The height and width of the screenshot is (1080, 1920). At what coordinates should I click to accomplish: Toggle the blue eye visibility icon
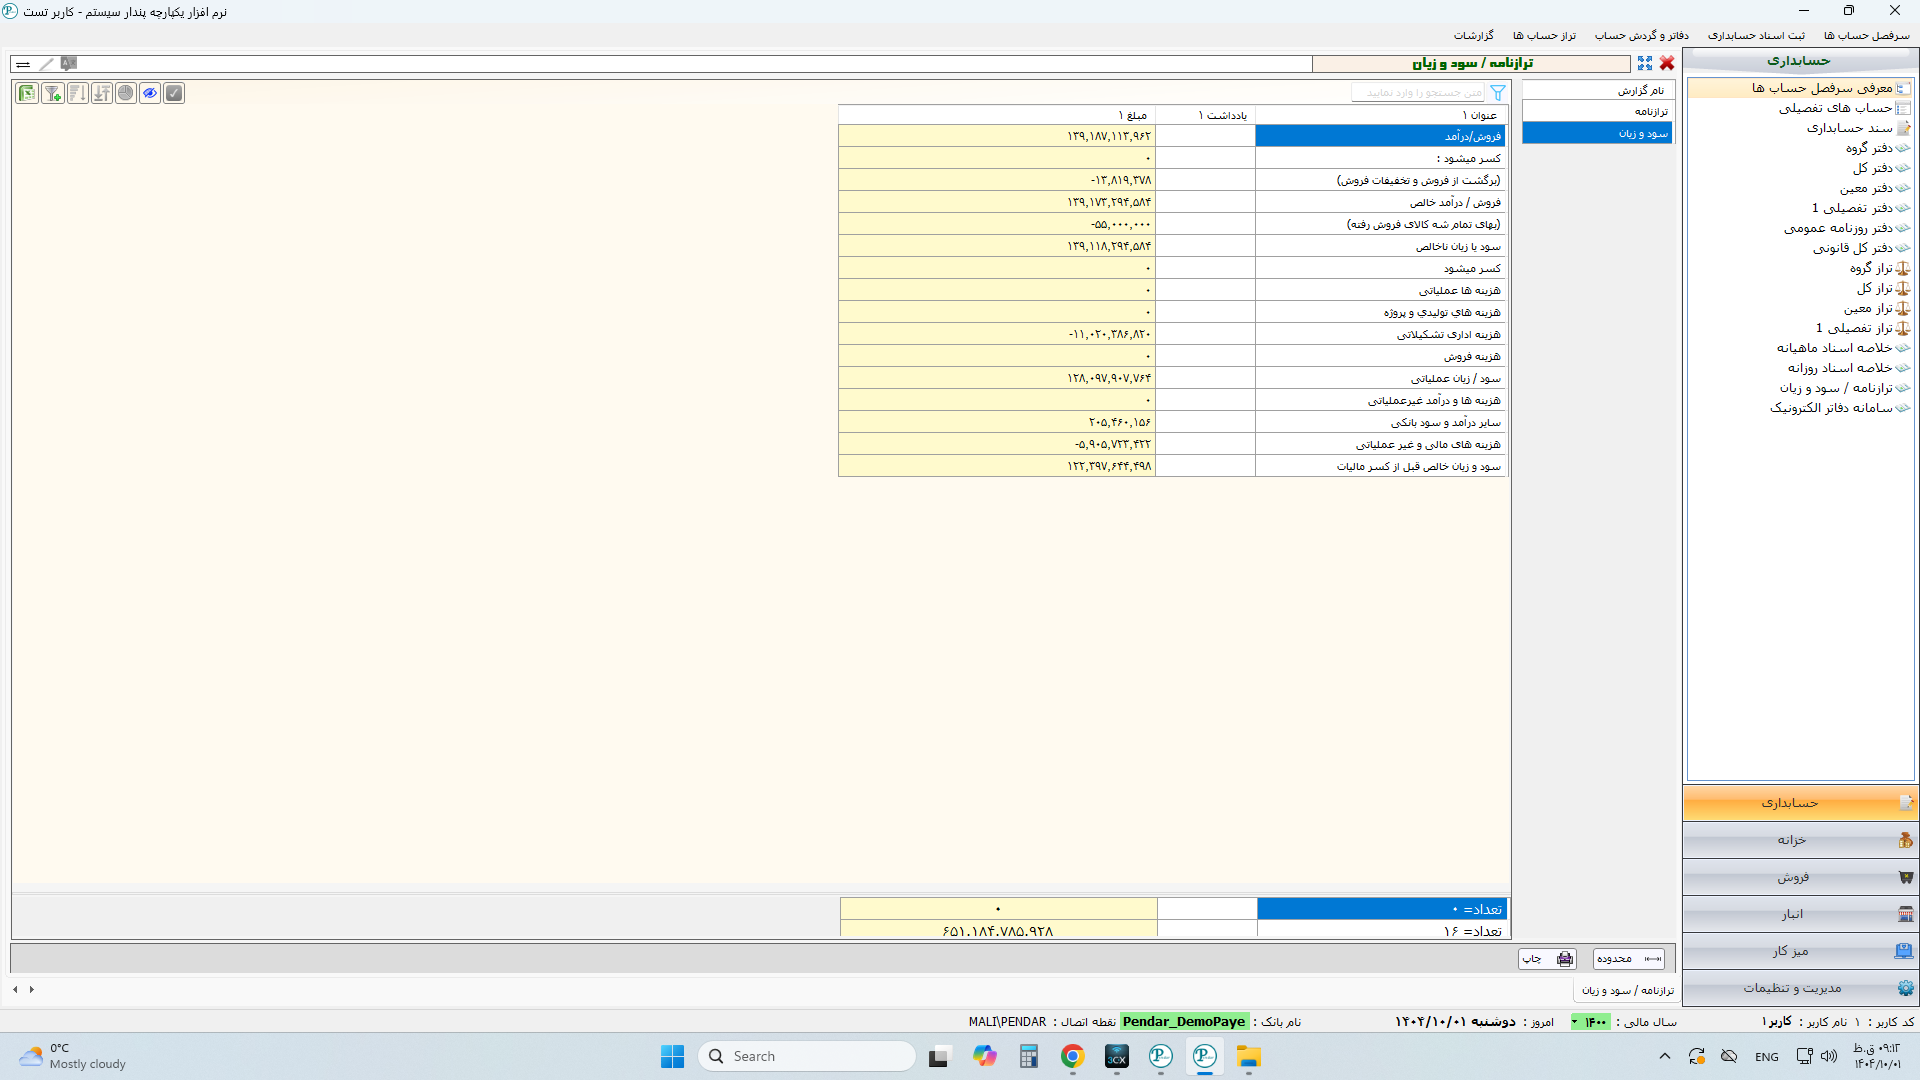[x=149, y=93]
